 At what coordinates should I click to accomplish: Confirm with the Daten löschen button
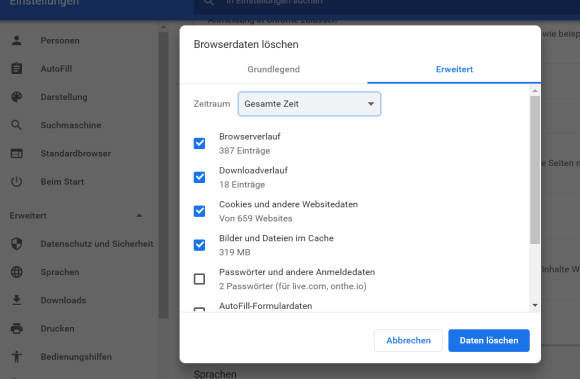489,341
